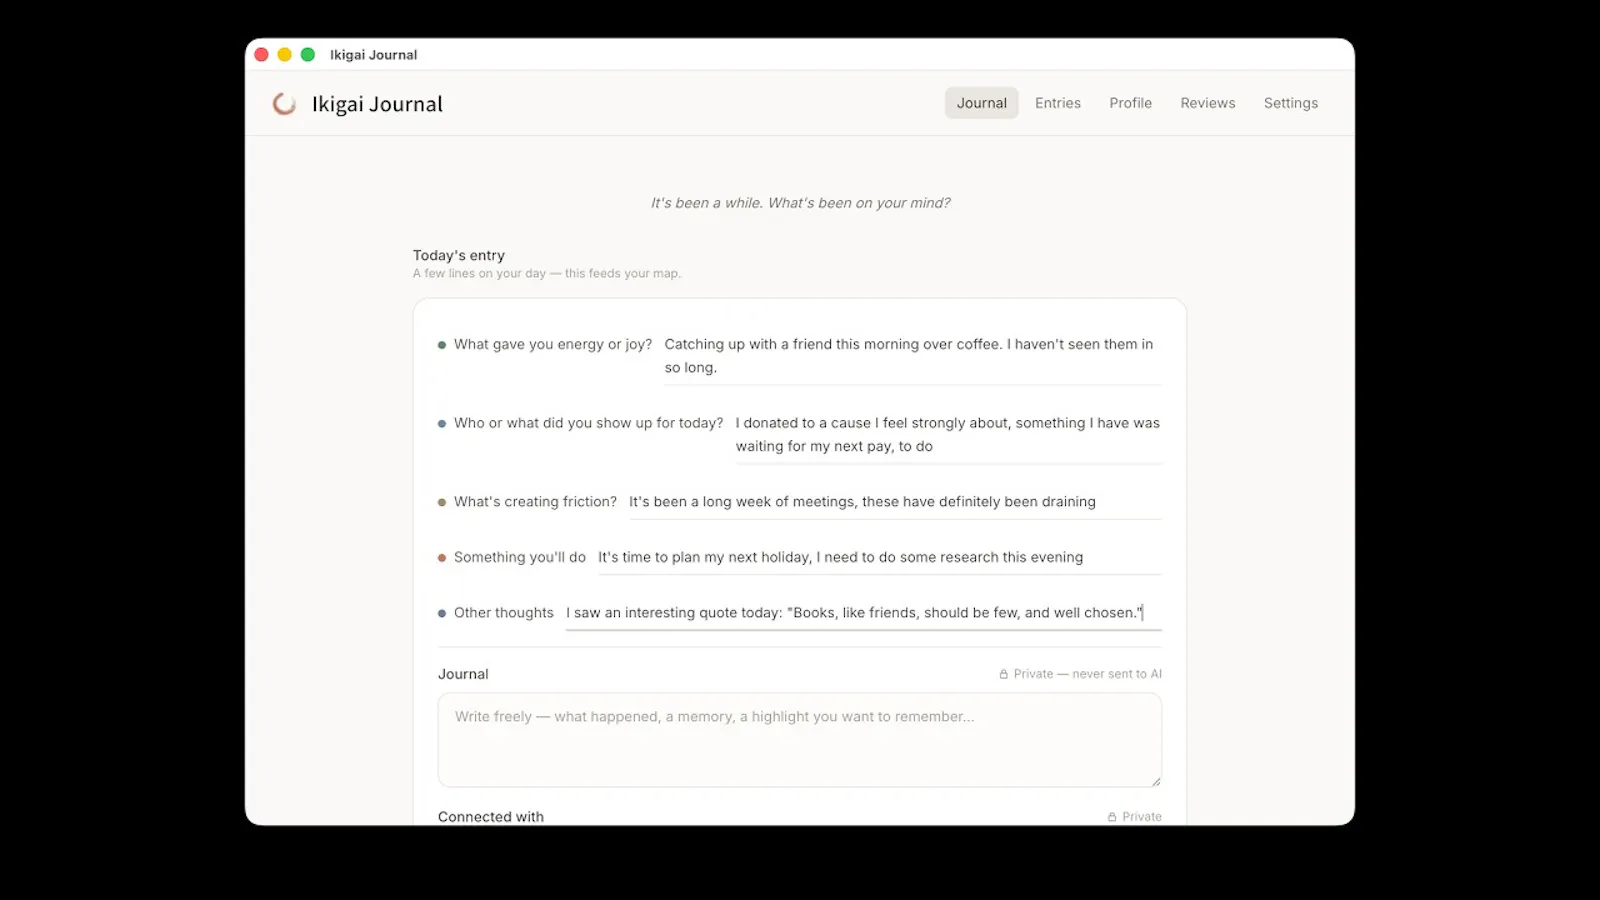1600x900 pixels.
Task: Click the 'Who or what did you show up for today?' label
Action: click(x=588, y=423)
